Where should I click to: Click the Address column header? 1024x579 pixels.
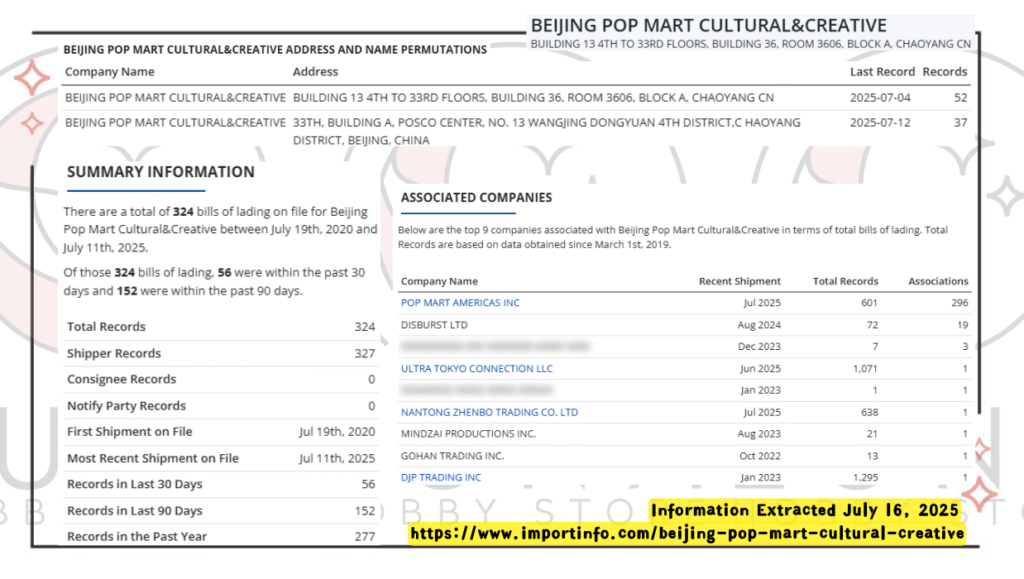tap(315, 72)
